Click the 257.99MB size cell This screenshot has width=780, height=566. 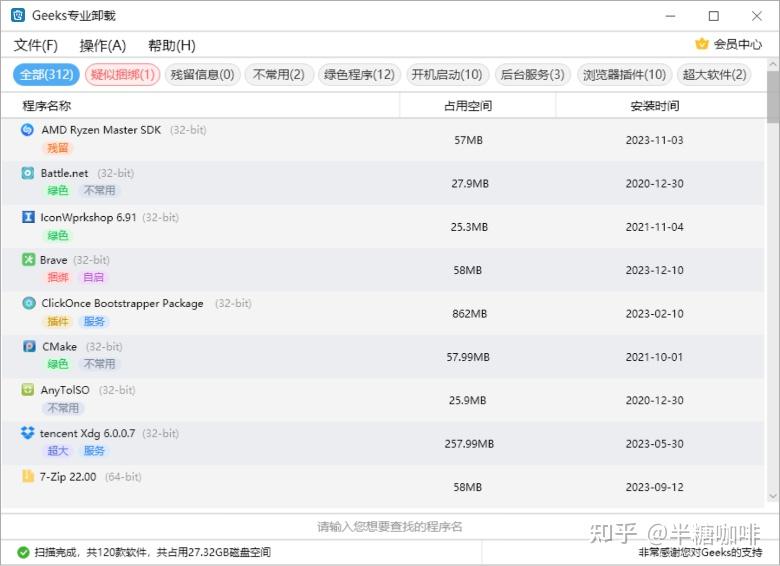click(469, 444)
